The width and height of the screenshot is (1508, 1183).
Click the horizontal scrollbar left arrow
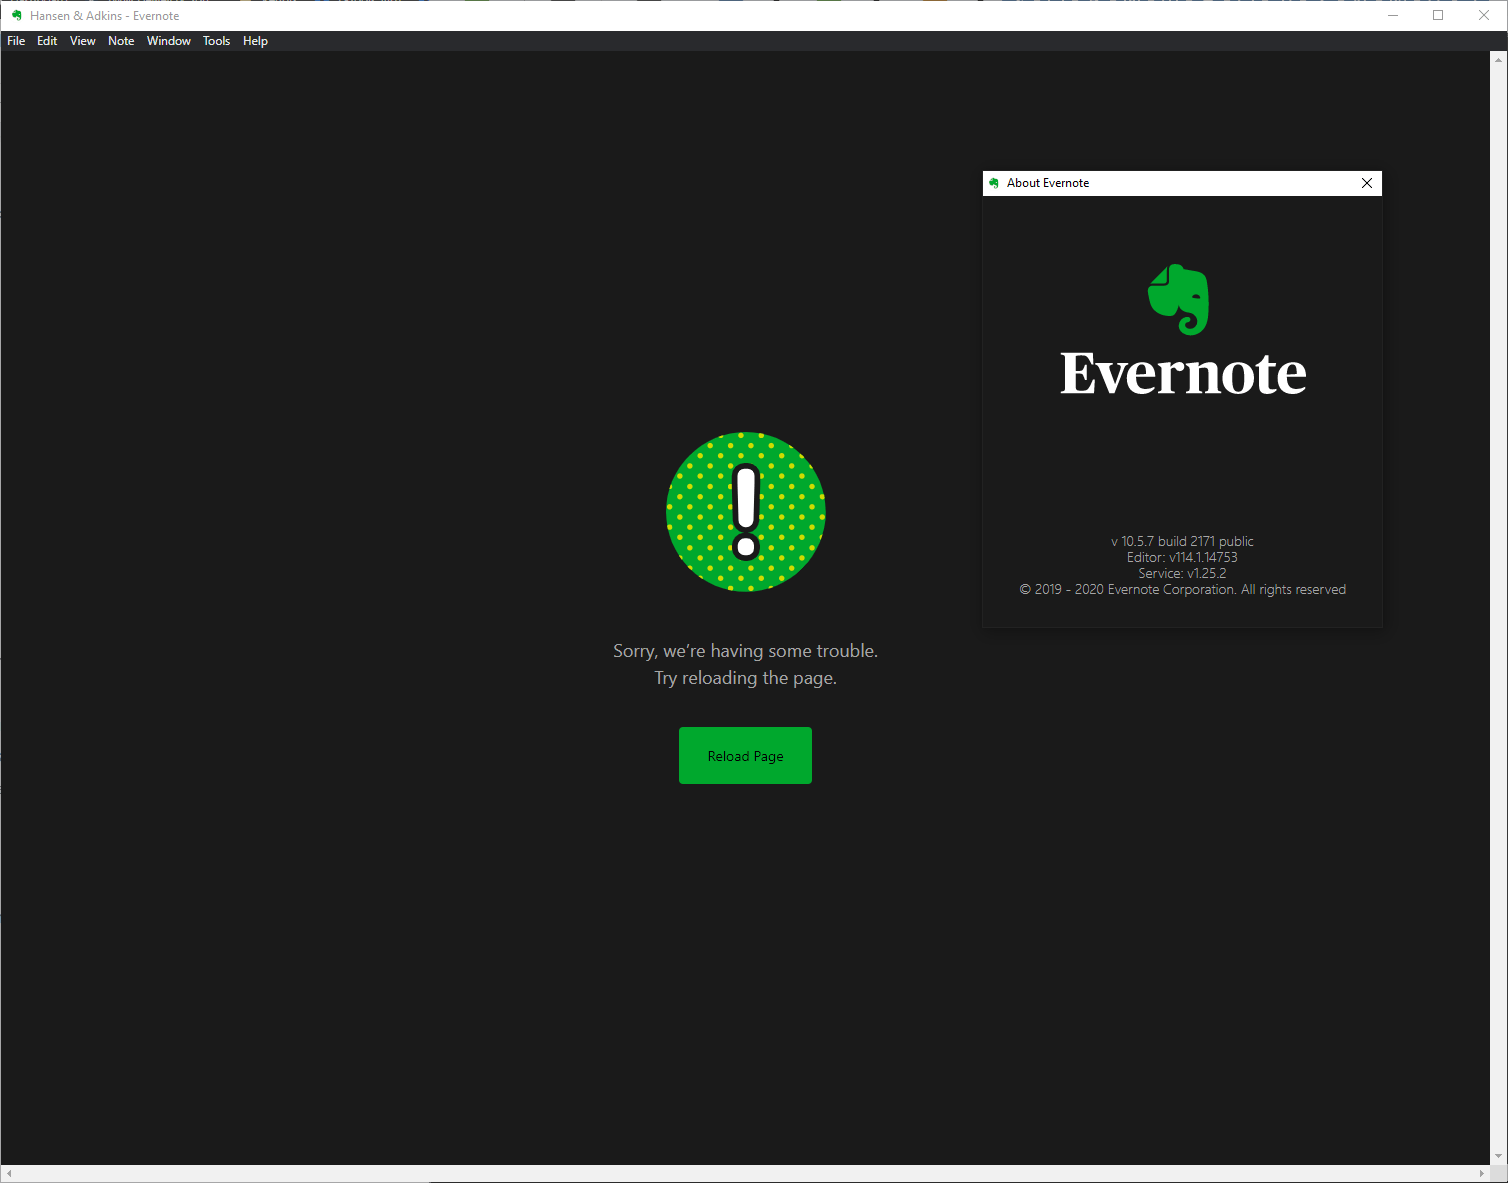9,1173
